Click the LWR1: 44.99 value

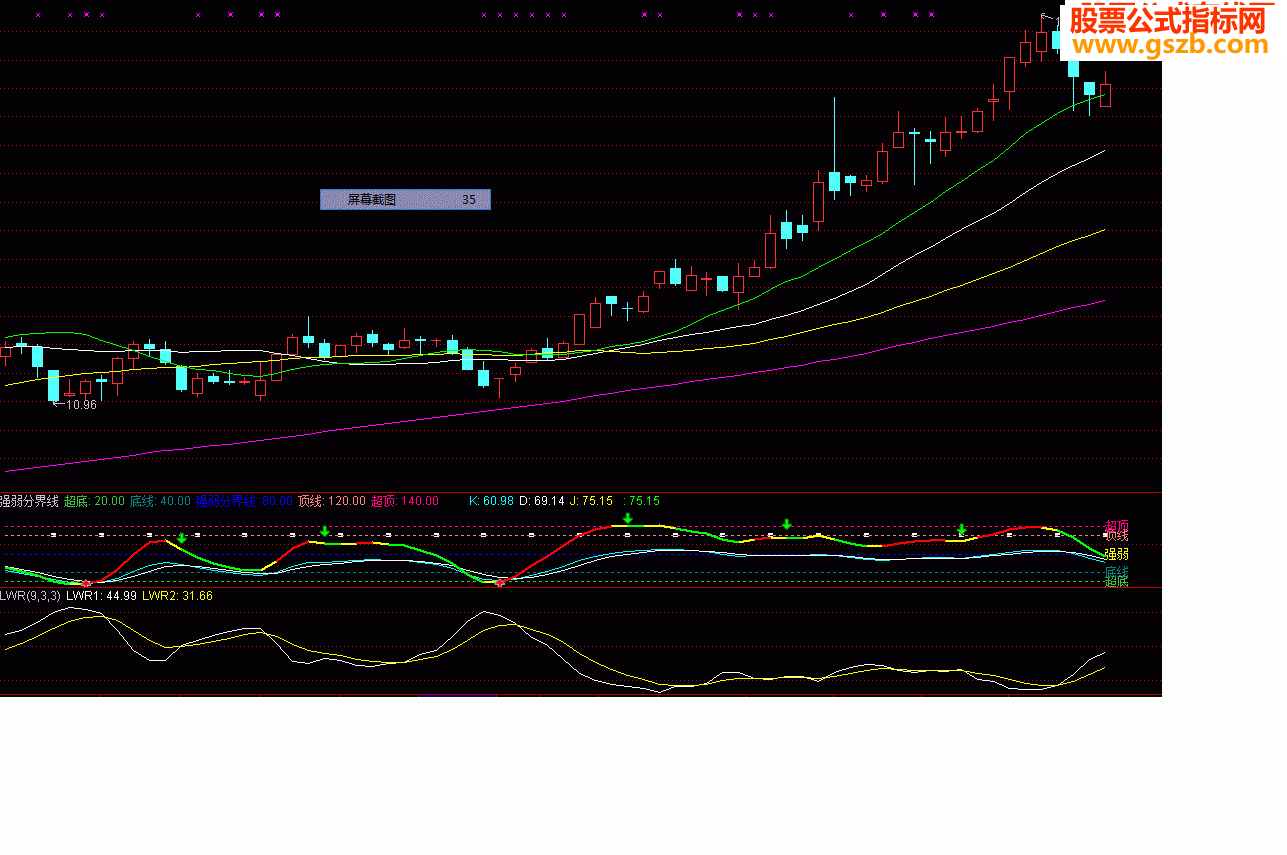pyautogui.click(x=101, y=596)
